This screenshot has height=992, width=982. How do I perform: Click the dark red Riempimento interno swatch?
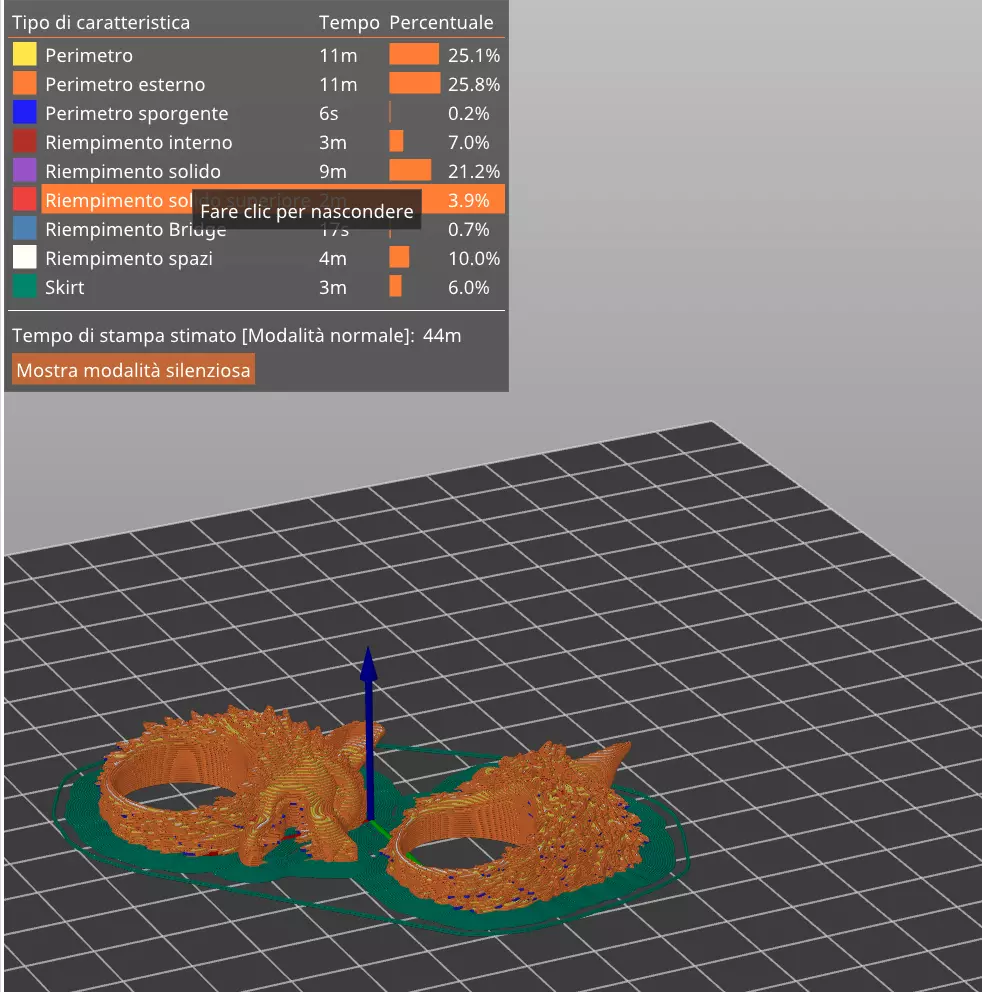pyautogui.click(x=24, y=142)
